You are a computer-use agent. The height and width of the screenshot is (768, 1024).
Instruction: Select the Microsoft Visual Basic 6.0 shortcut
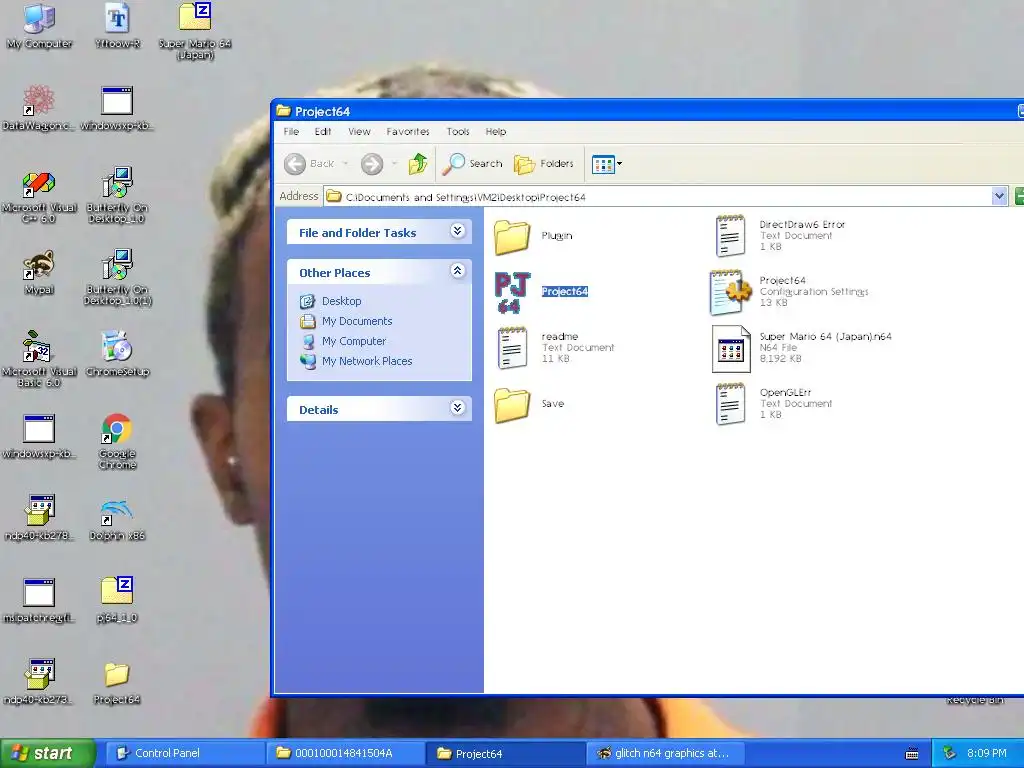coord(39,359)
